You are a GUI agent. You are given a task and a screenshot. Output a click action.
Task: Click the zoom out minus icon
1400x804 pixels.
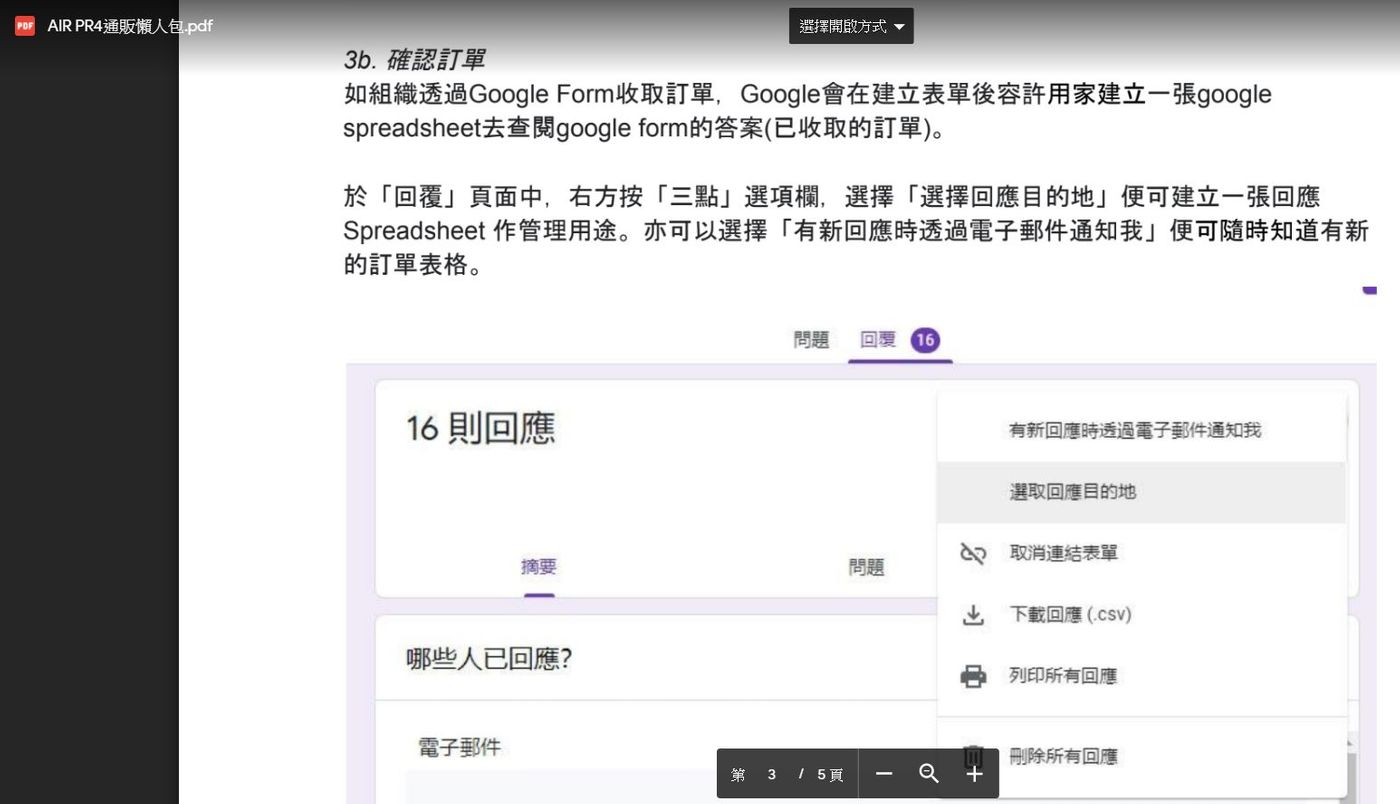[884, 774]
